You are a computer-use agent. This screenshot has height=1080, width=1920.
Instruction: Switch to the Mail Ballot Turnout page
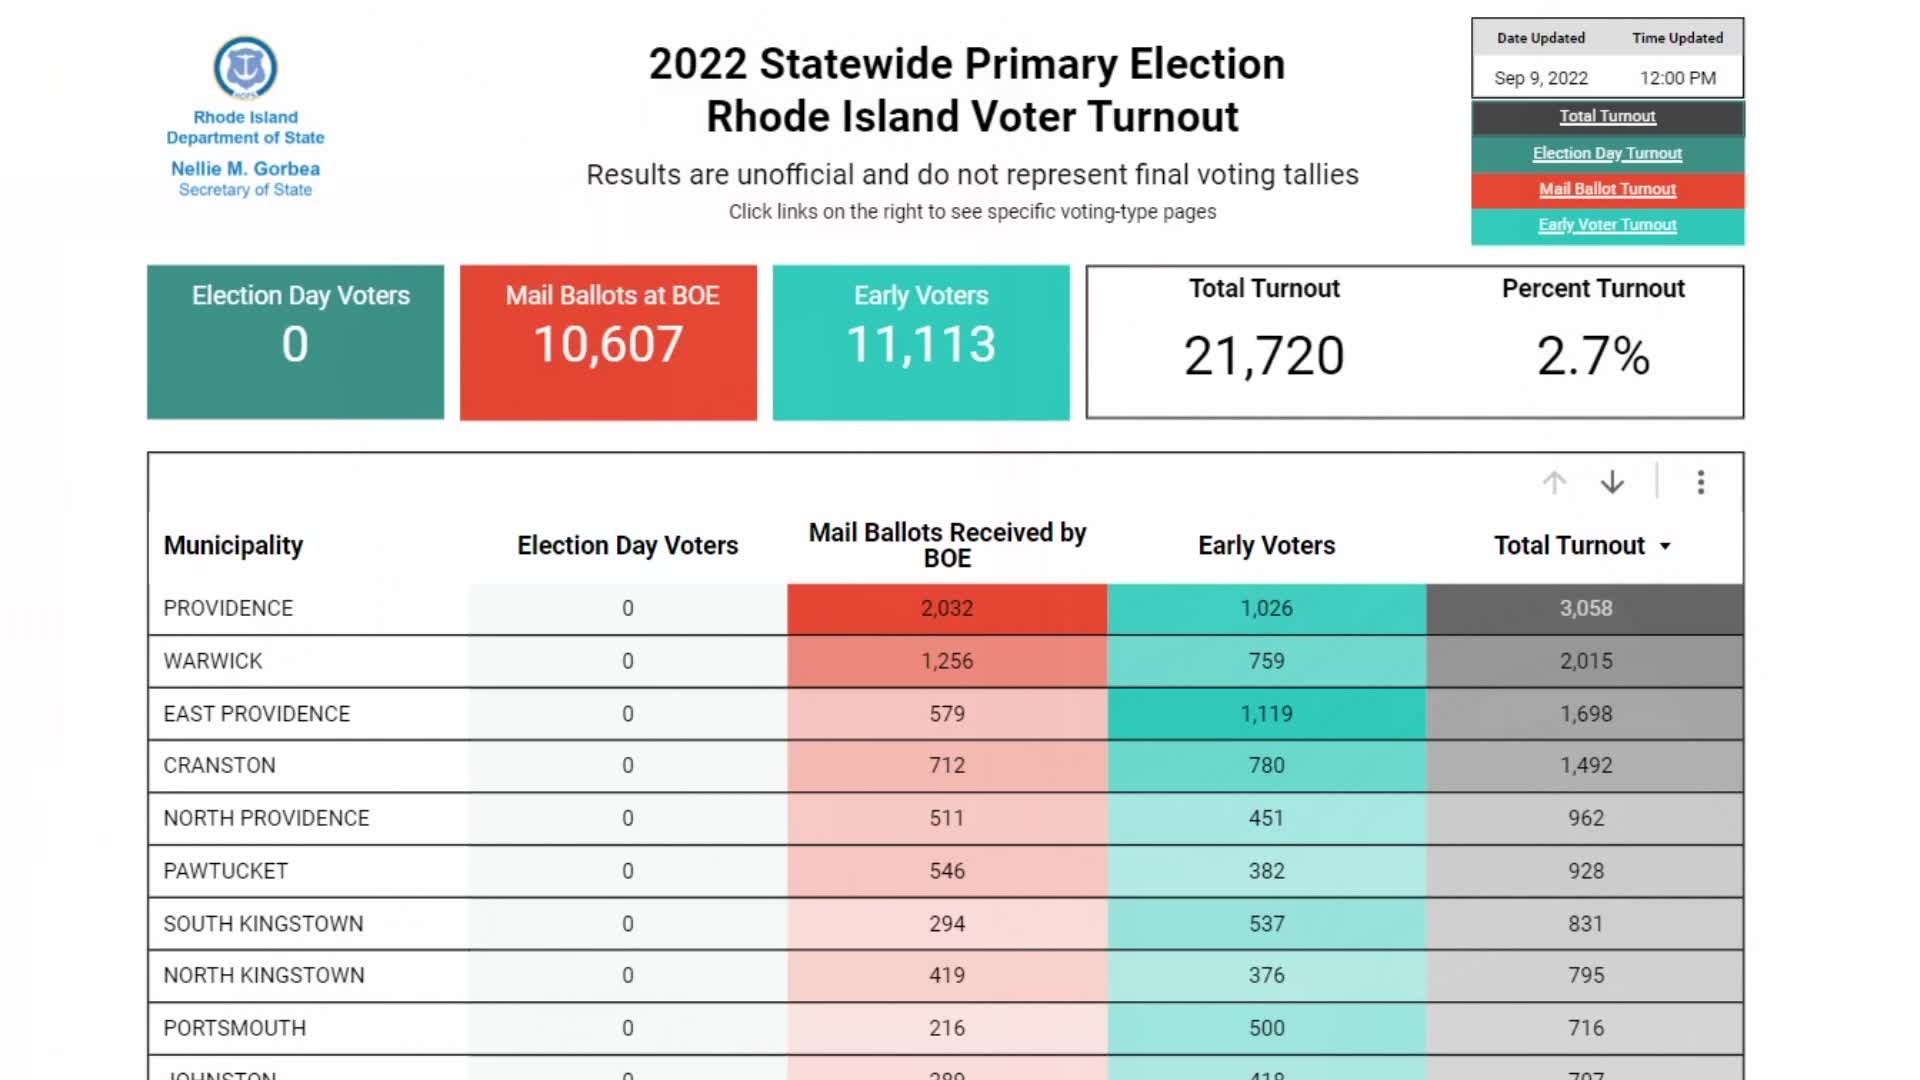[1607, 189]
